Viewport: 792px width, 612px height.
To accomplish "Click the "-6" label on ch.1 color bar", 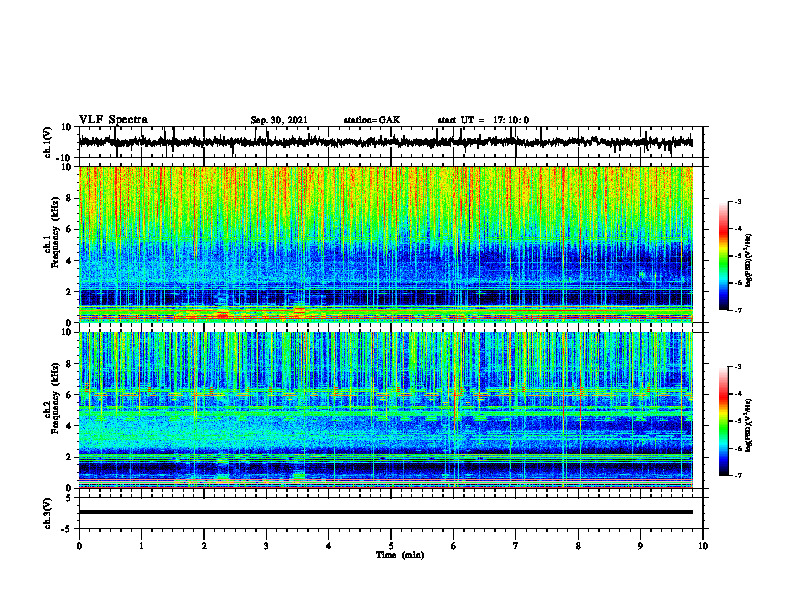I will pos(737,283).
